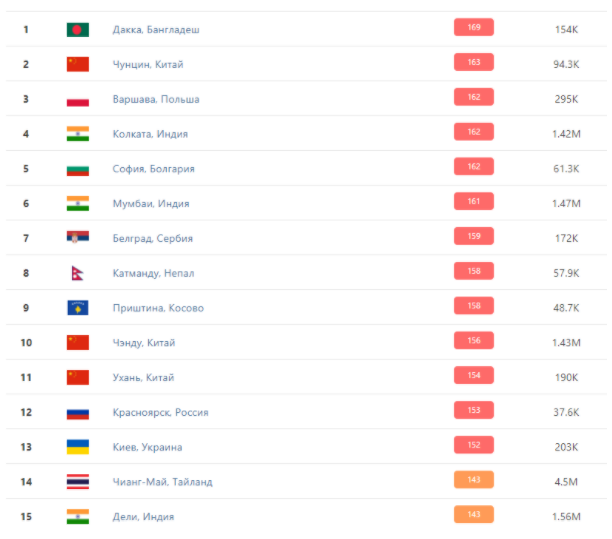Click the orange 143 badge for Чианг-Май

474,480
